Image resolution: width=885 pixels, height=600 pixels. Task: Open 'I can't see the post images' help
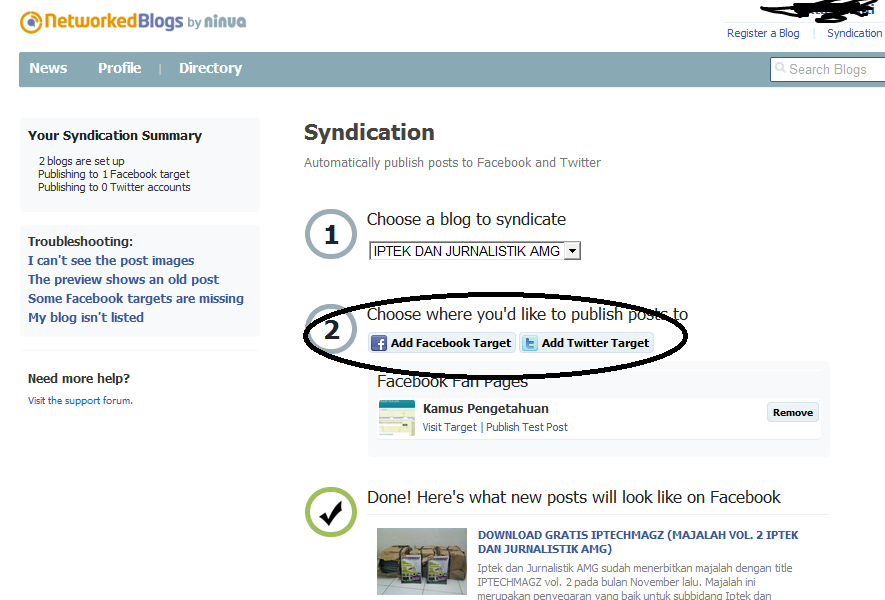click(x=111, y=261)
